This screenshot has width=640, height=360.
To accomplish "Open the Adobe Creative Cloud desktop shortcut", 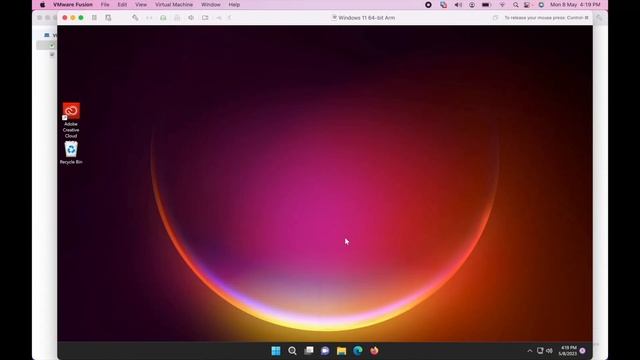I will 71,120.
